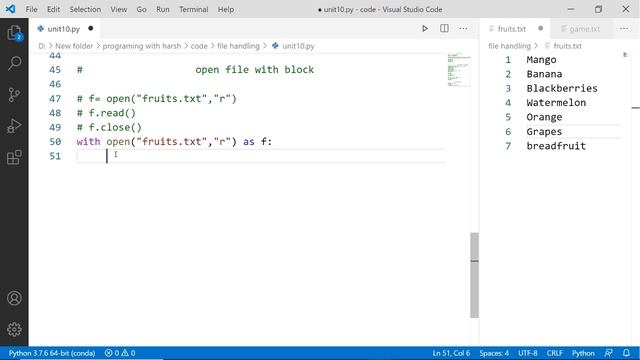Click 'Mango' in fruits.txt
Screen dimensions: 640x360
point(541,60)
